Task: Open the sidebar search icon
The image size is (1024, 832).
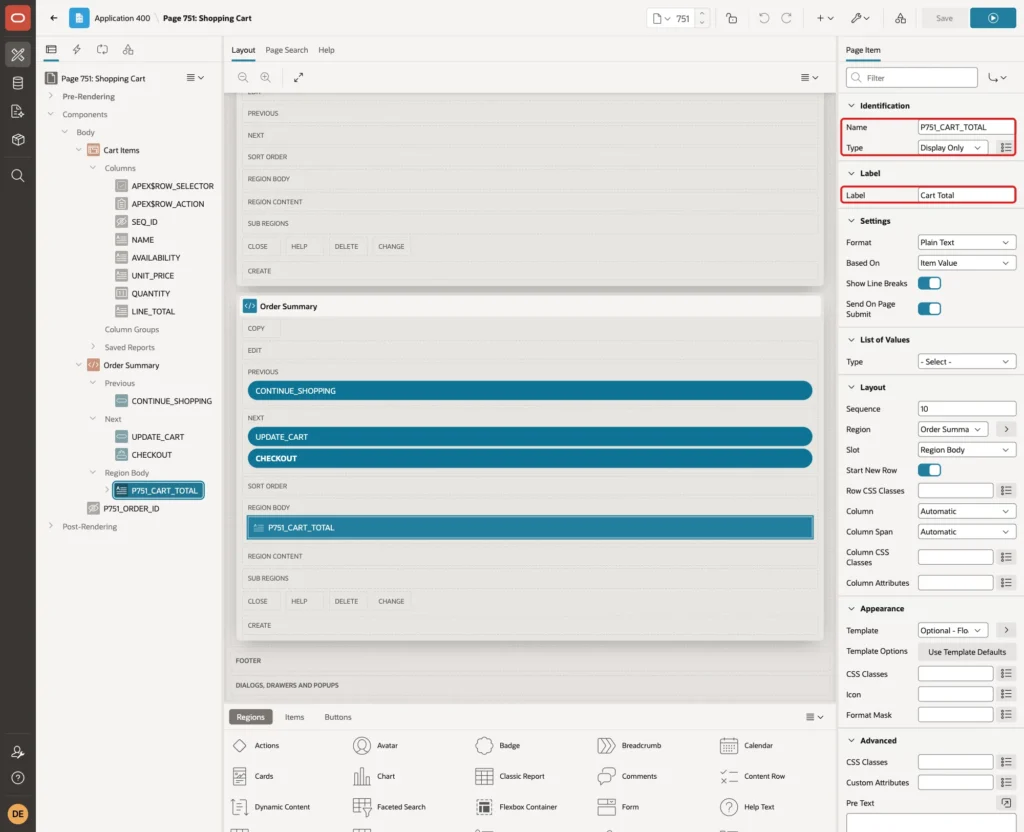Action: pyautogui.click(x=18, y=176)
